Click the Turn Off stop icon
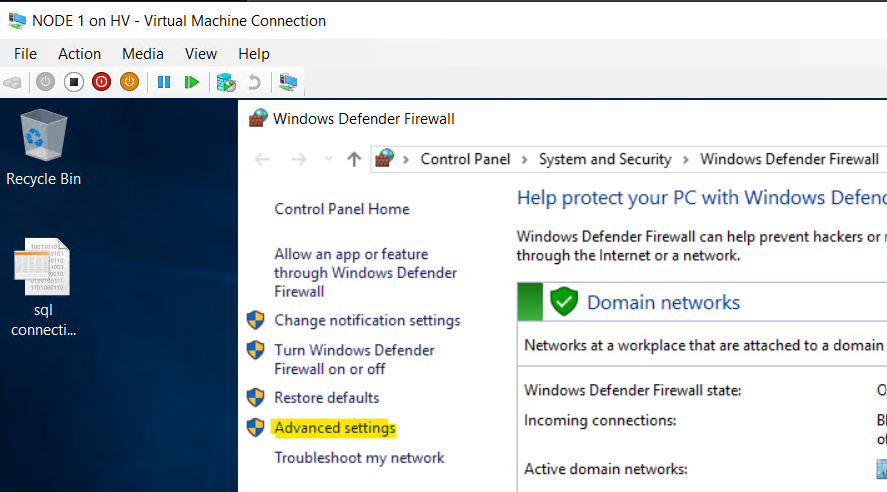 (x=74, y=82)
